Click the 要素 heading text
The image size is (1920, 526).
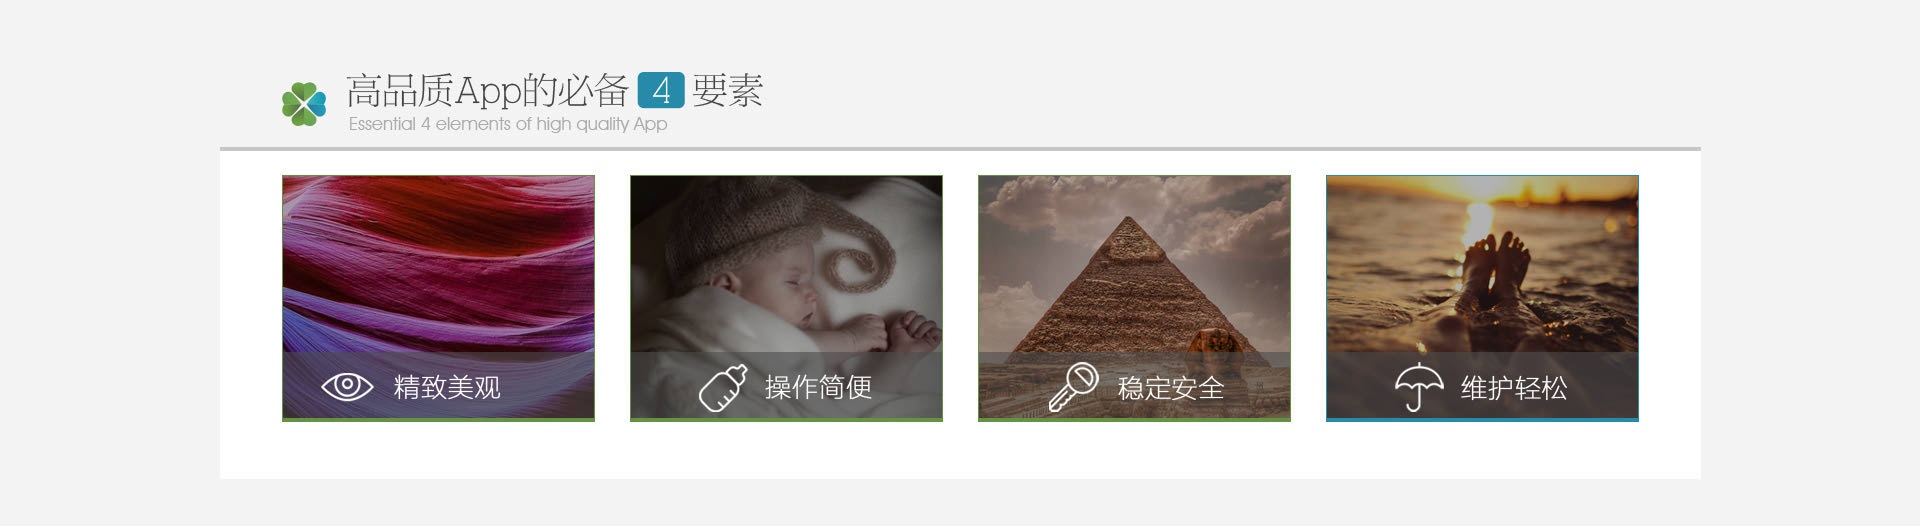click(728, 91)
